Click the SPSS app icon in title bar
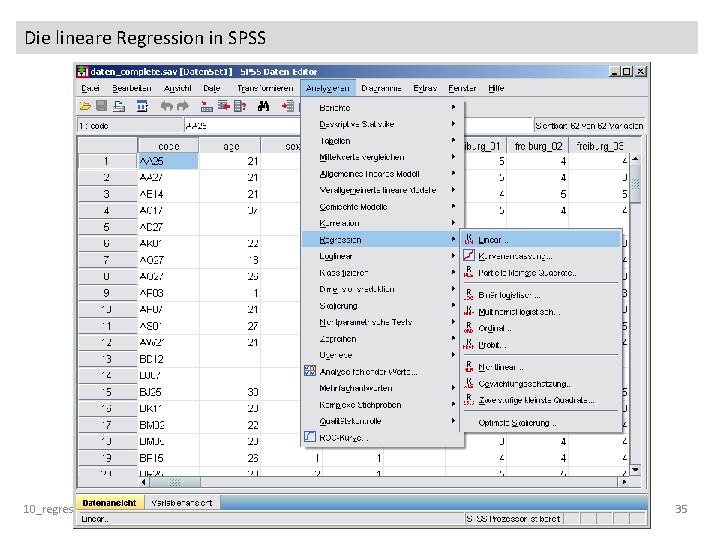 click(83, 71)
